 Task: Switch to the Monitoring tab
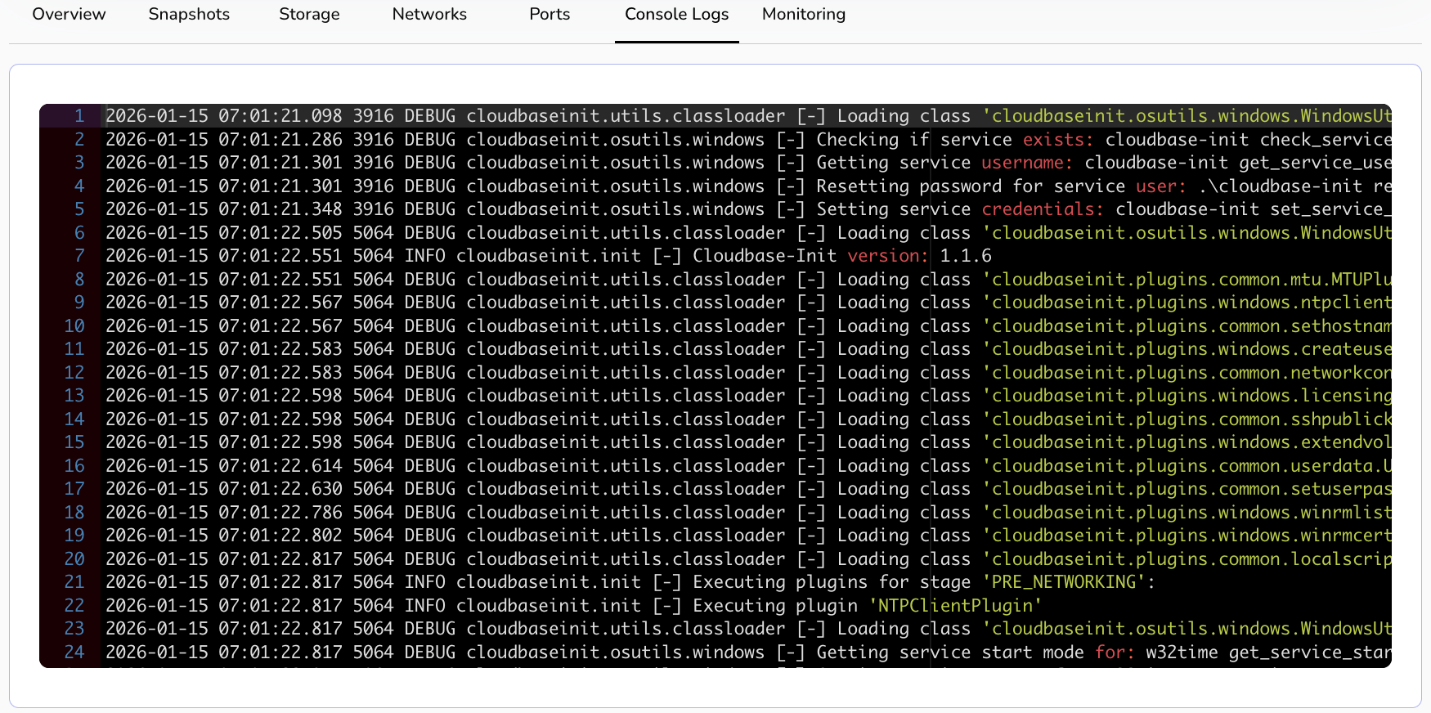(803, 15)
